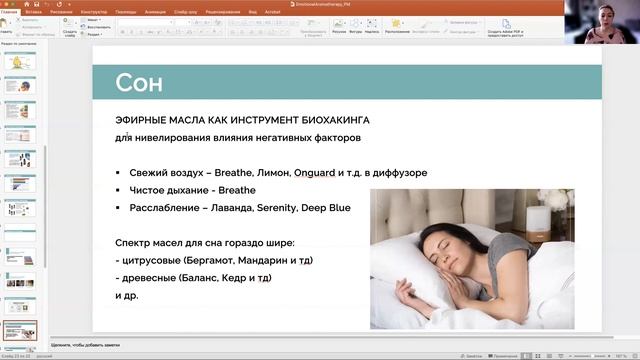This screenshot has width=640, height=360.
Task: Expand the Вставить paste options arrow
Action: [10, 23]
